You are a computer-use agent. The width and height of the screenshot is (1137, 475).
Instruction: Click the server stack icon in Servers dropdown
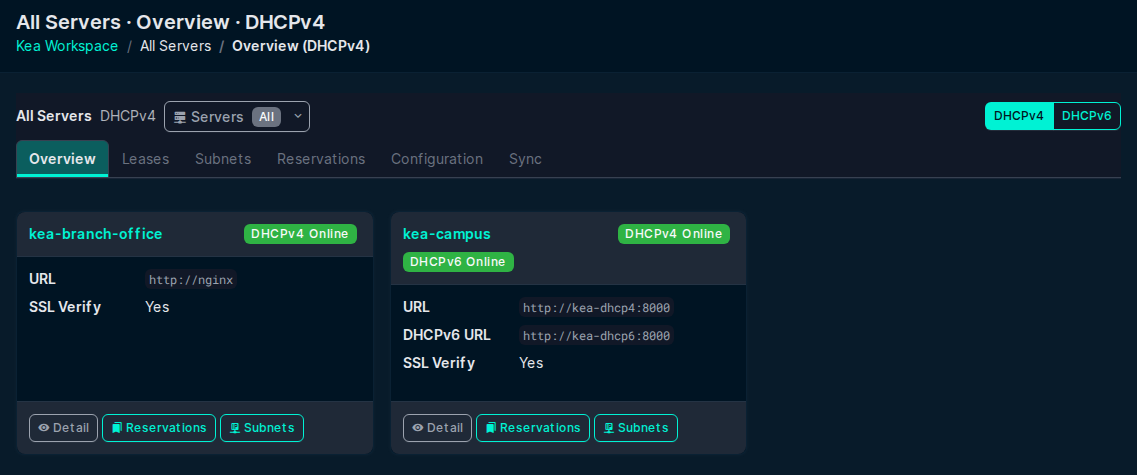180,117
